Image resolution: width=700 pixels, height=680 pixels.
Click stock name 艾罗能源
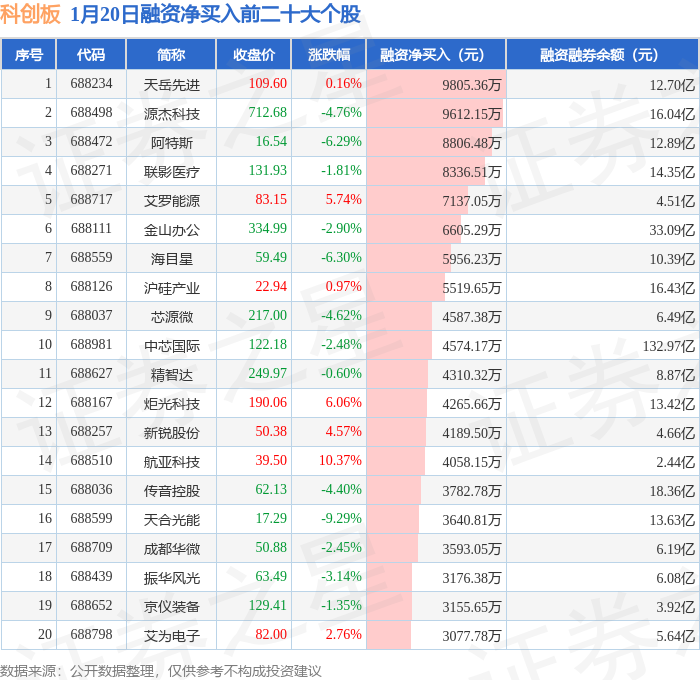click(x=171, y=200)
